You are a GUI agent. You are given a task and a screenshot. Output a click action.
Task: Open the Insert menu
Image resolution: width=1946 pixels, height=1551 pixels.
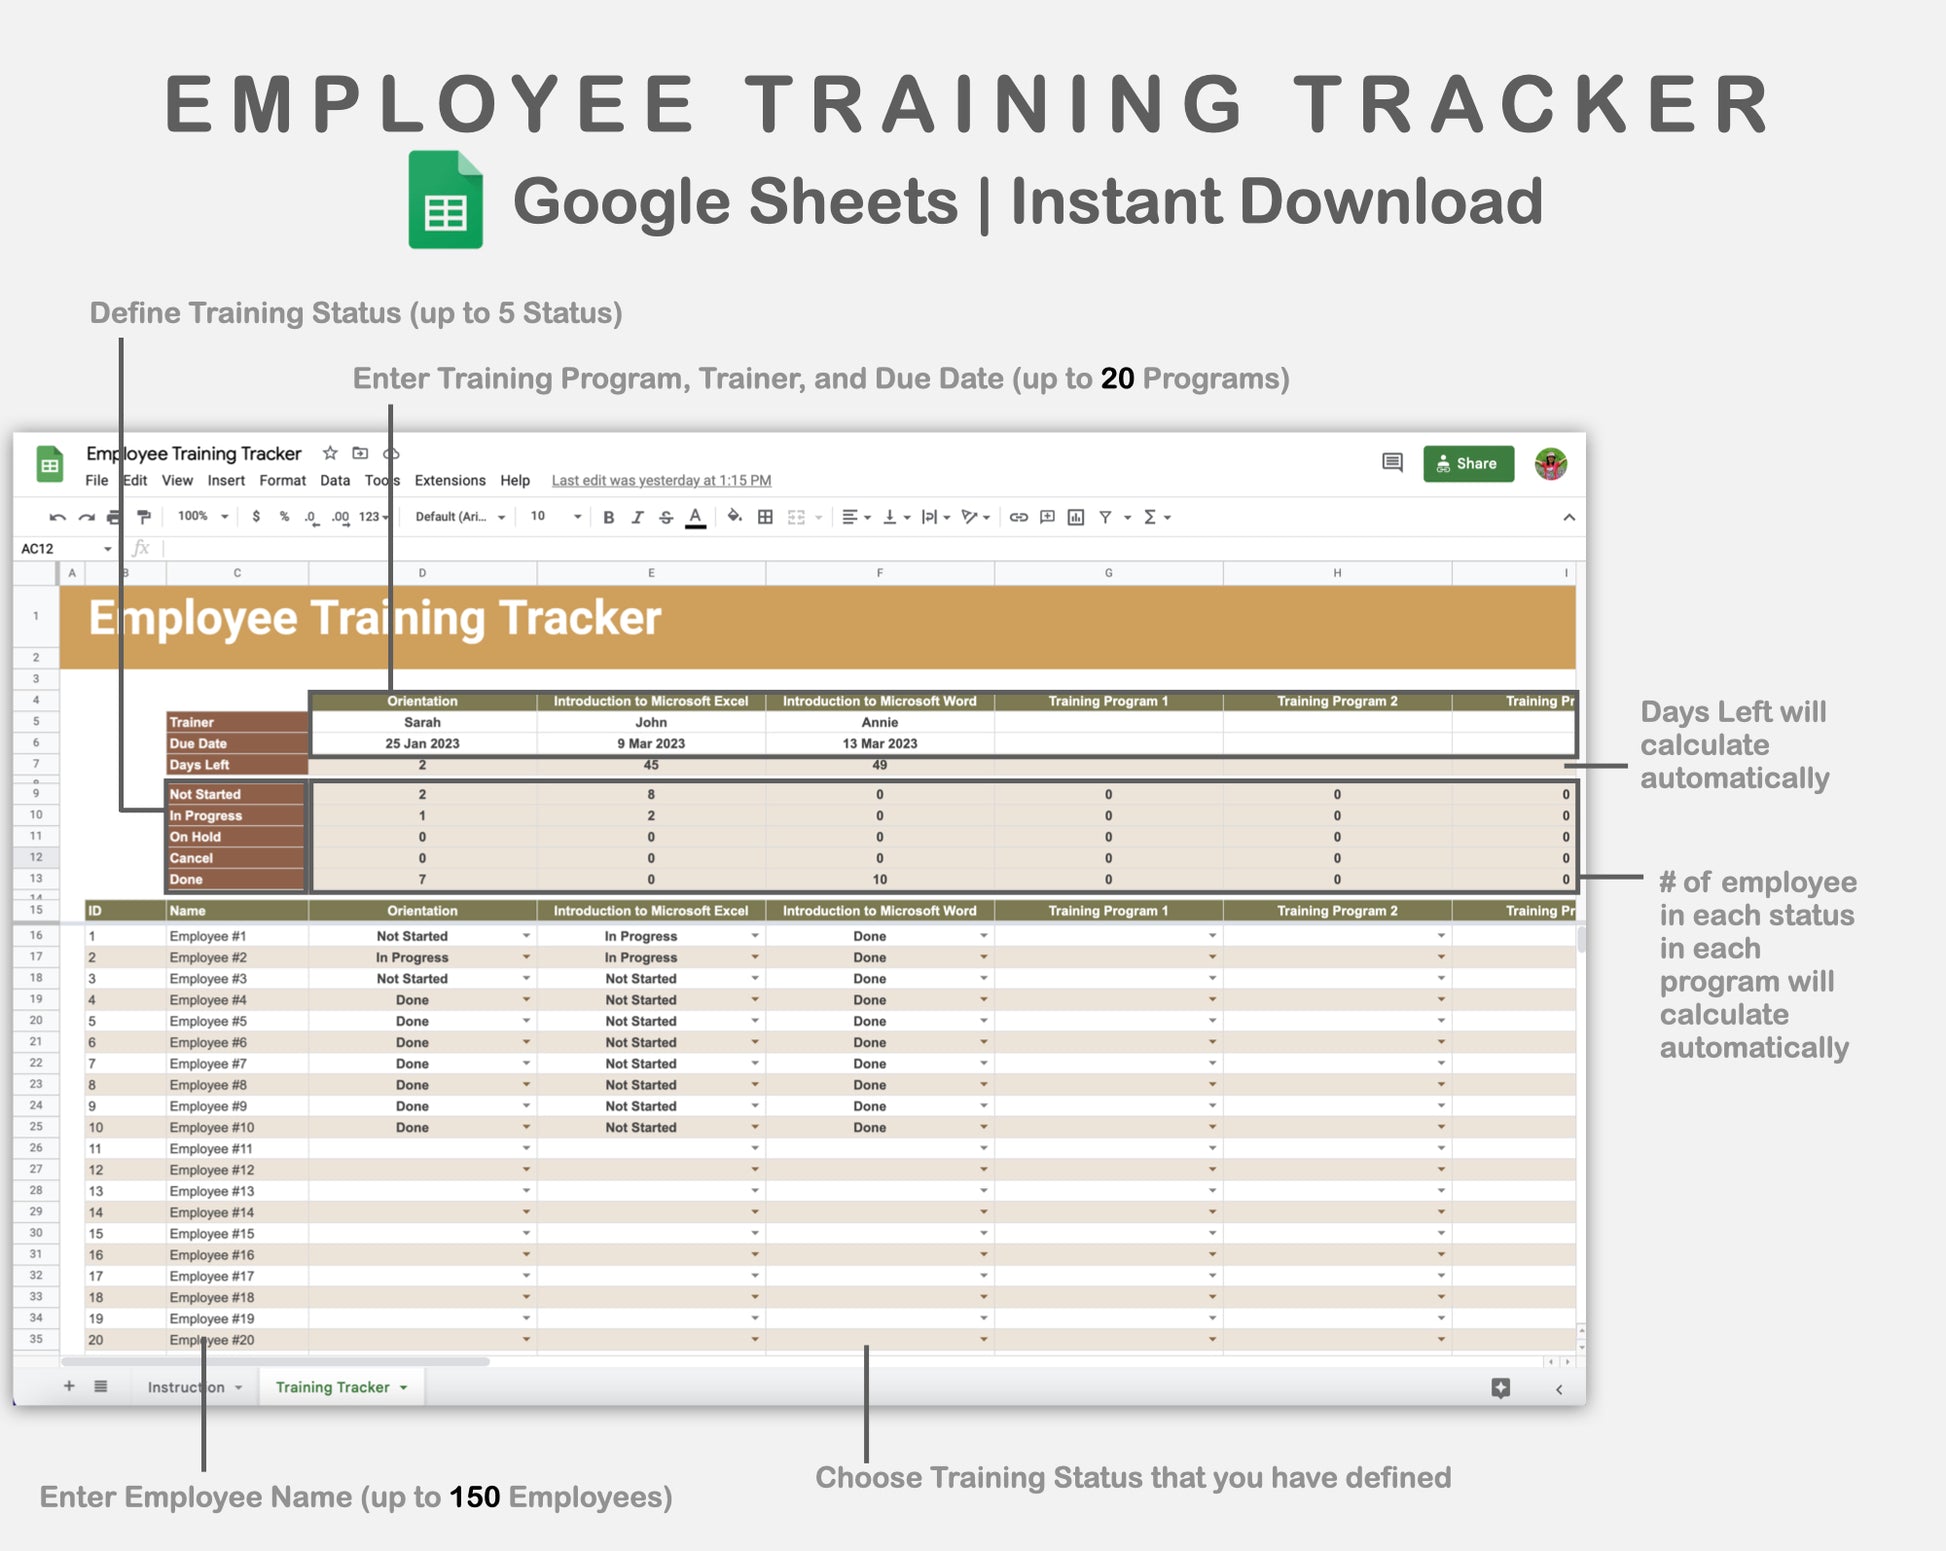(226, 481)
